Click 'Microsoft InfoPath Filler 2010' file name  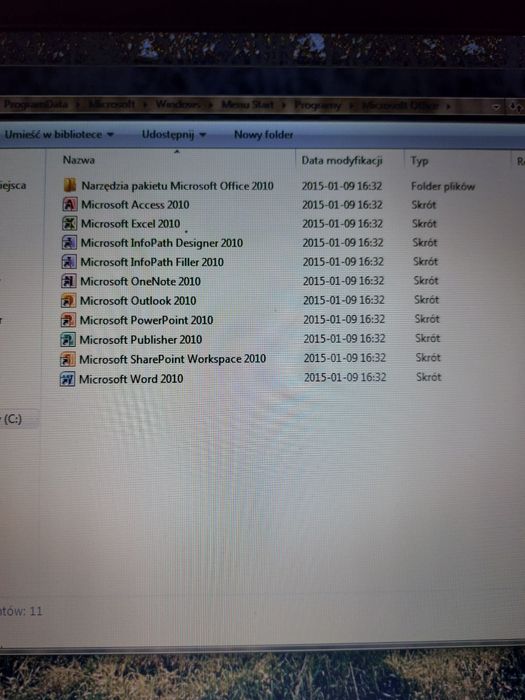(152, 262)
